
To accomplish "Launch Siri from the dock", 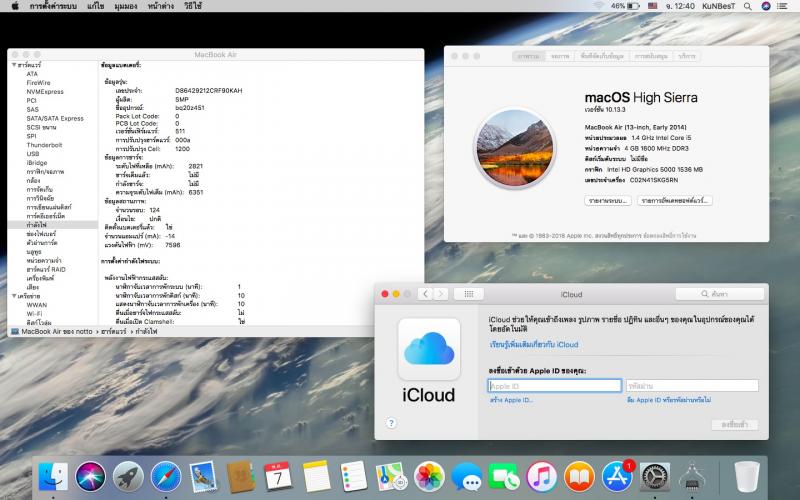I will click(91, 475).
